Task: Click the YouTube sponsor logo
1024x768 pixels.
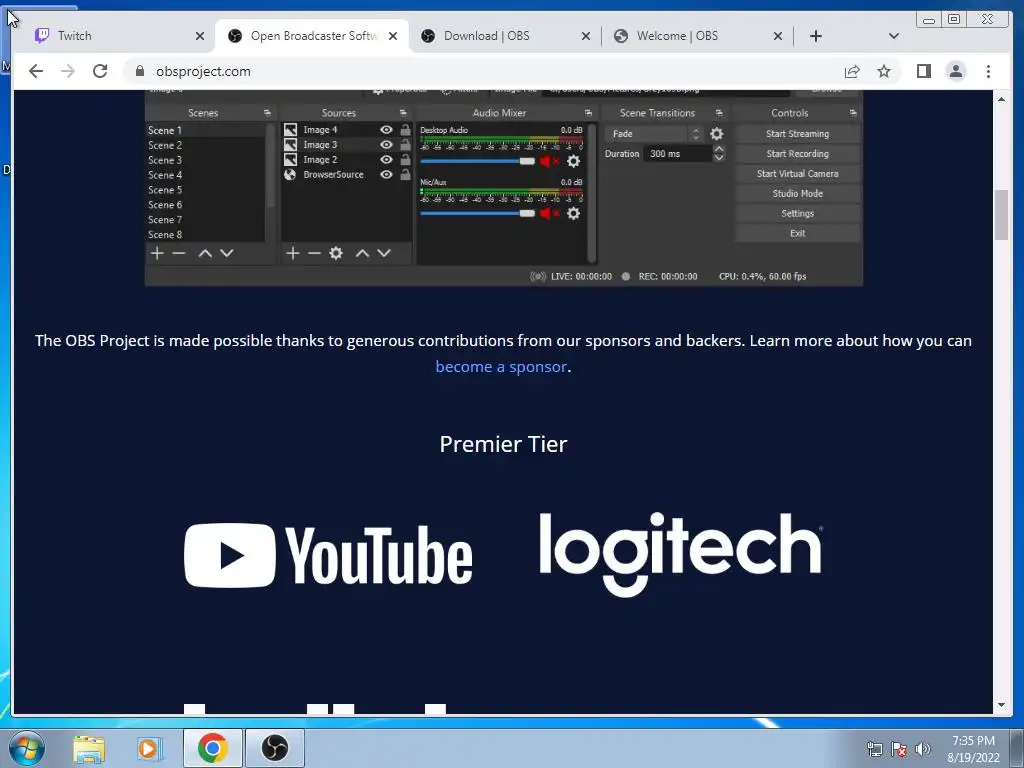Action: pyautogui.click(x=328, y=556)
